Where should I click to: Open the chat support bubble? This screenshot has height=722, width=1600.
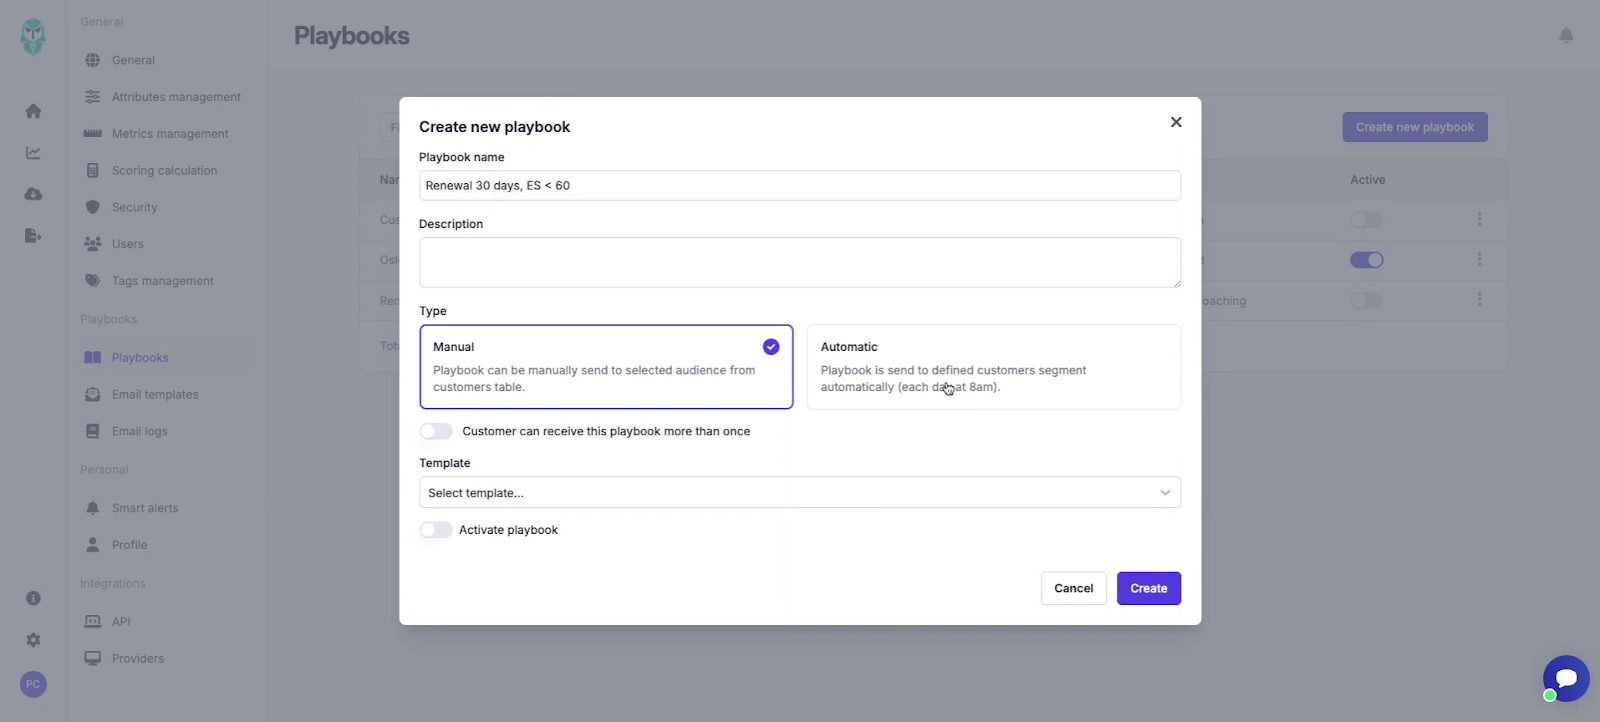click(1565, 679)
